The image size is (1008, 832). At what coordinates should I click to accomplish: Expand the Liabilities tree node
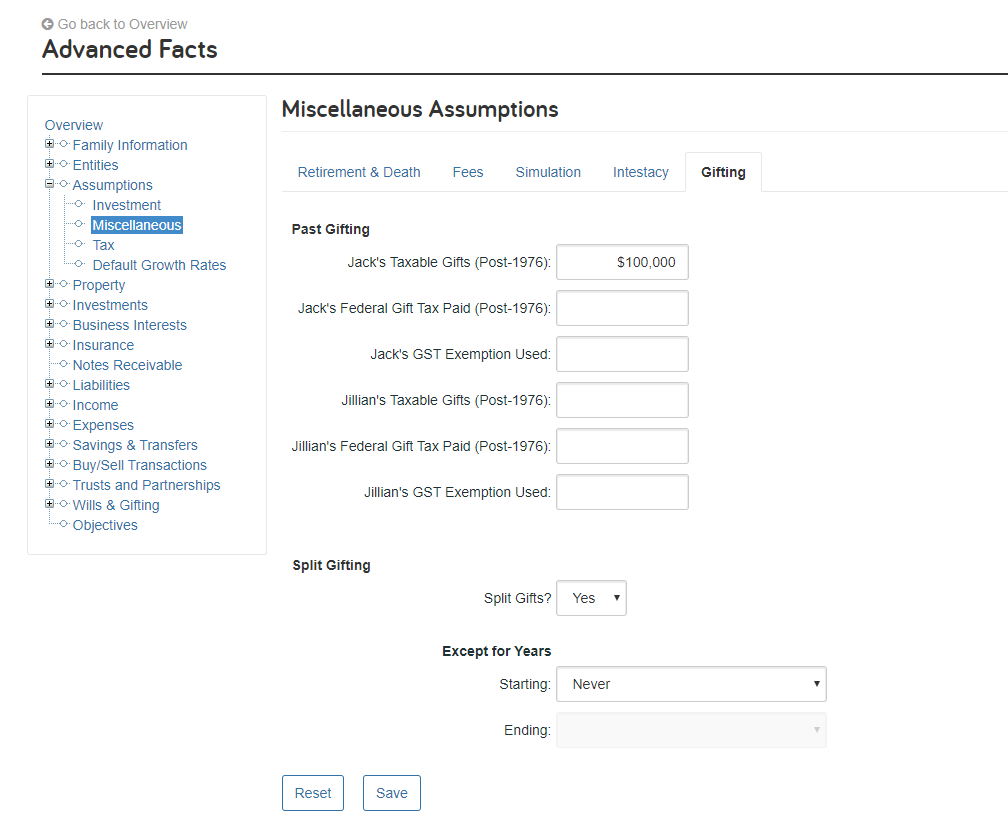coord(49,384)
